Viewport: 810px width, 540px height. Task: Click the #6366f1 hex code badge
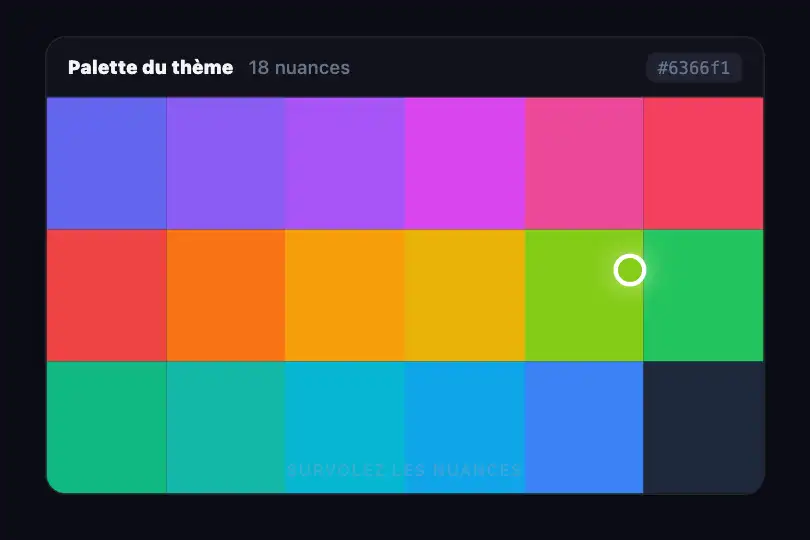[694, 68]
